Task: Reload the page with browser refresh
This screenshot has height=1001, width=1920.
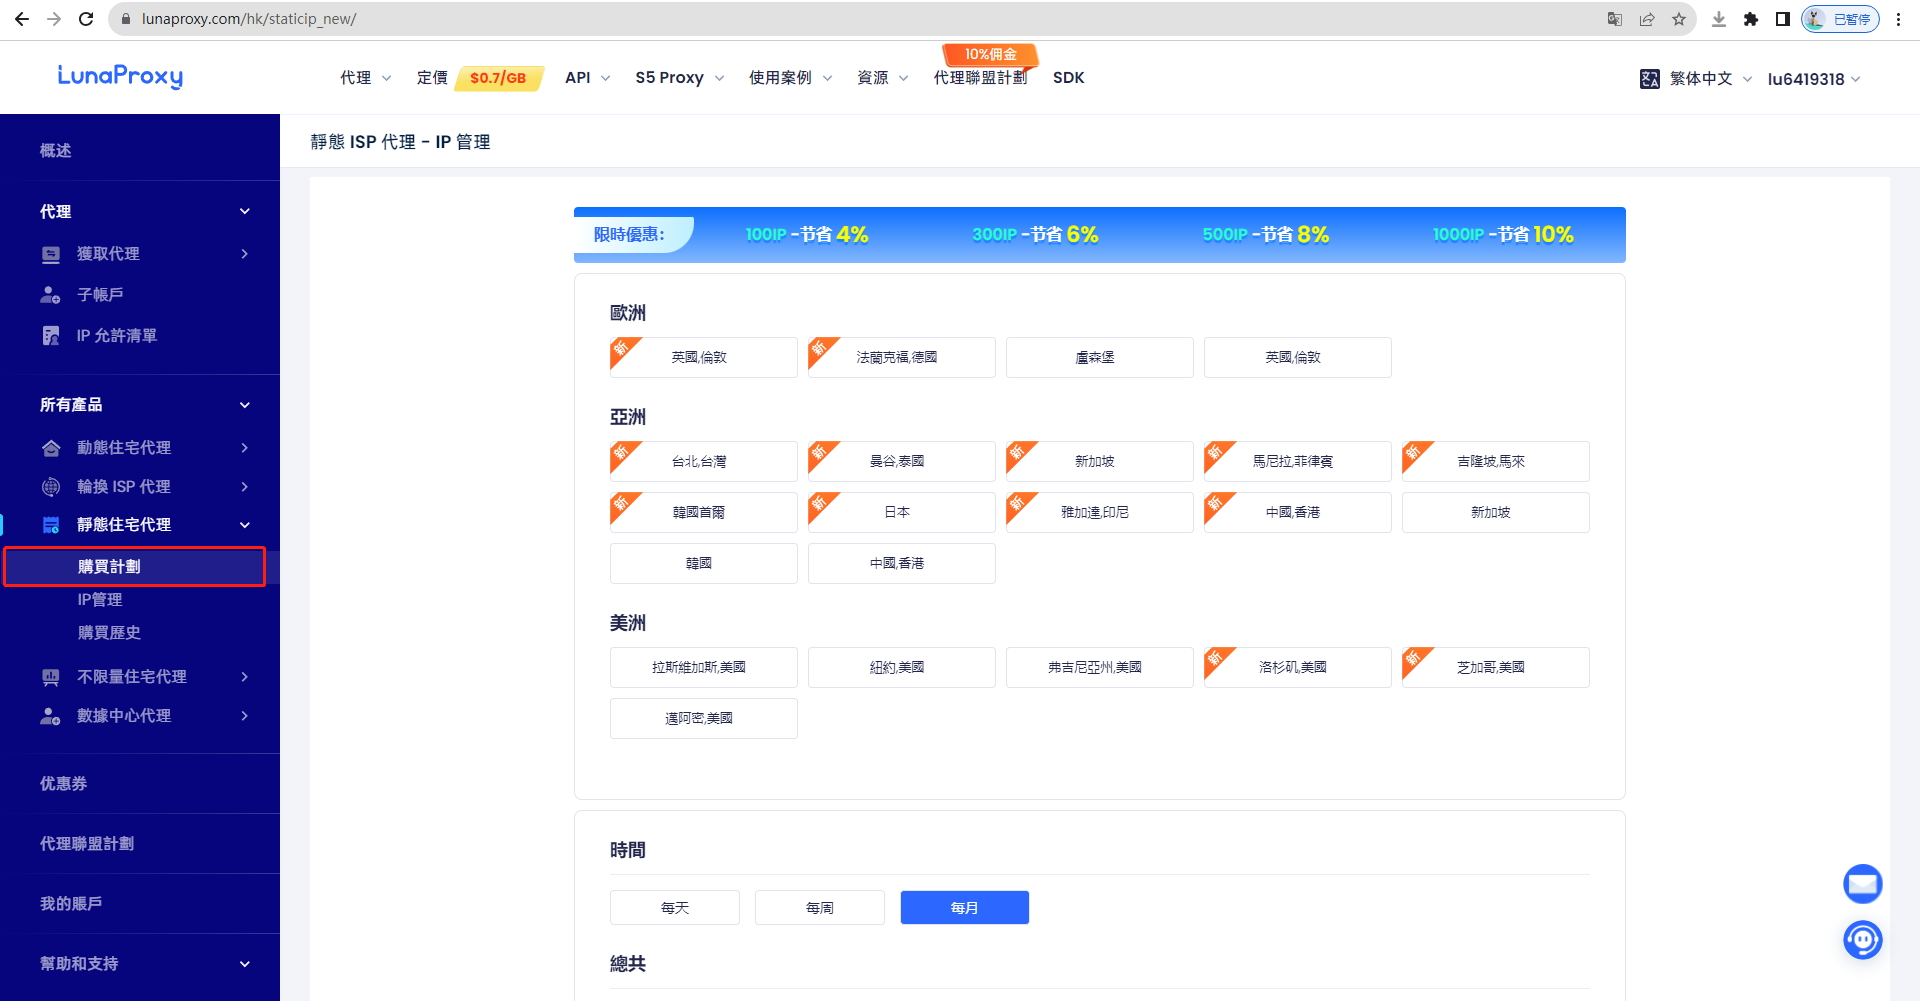Action: pos(86,19)
